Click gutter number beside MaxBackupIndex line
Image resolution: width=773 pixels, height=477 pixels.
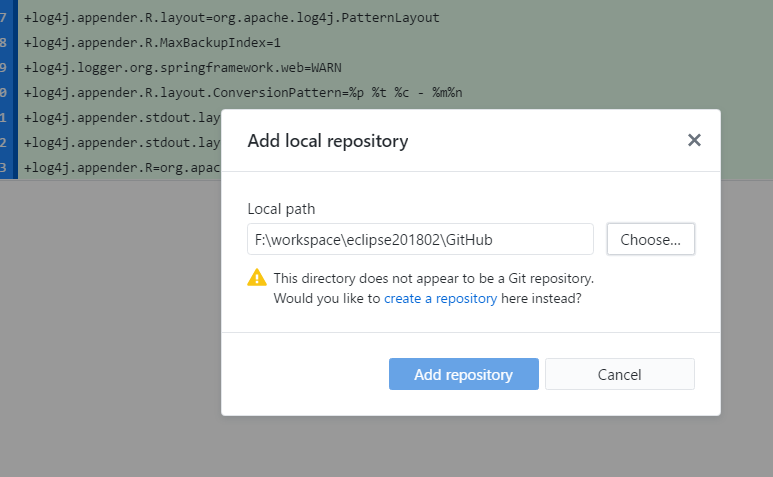(x=3, y=43)
